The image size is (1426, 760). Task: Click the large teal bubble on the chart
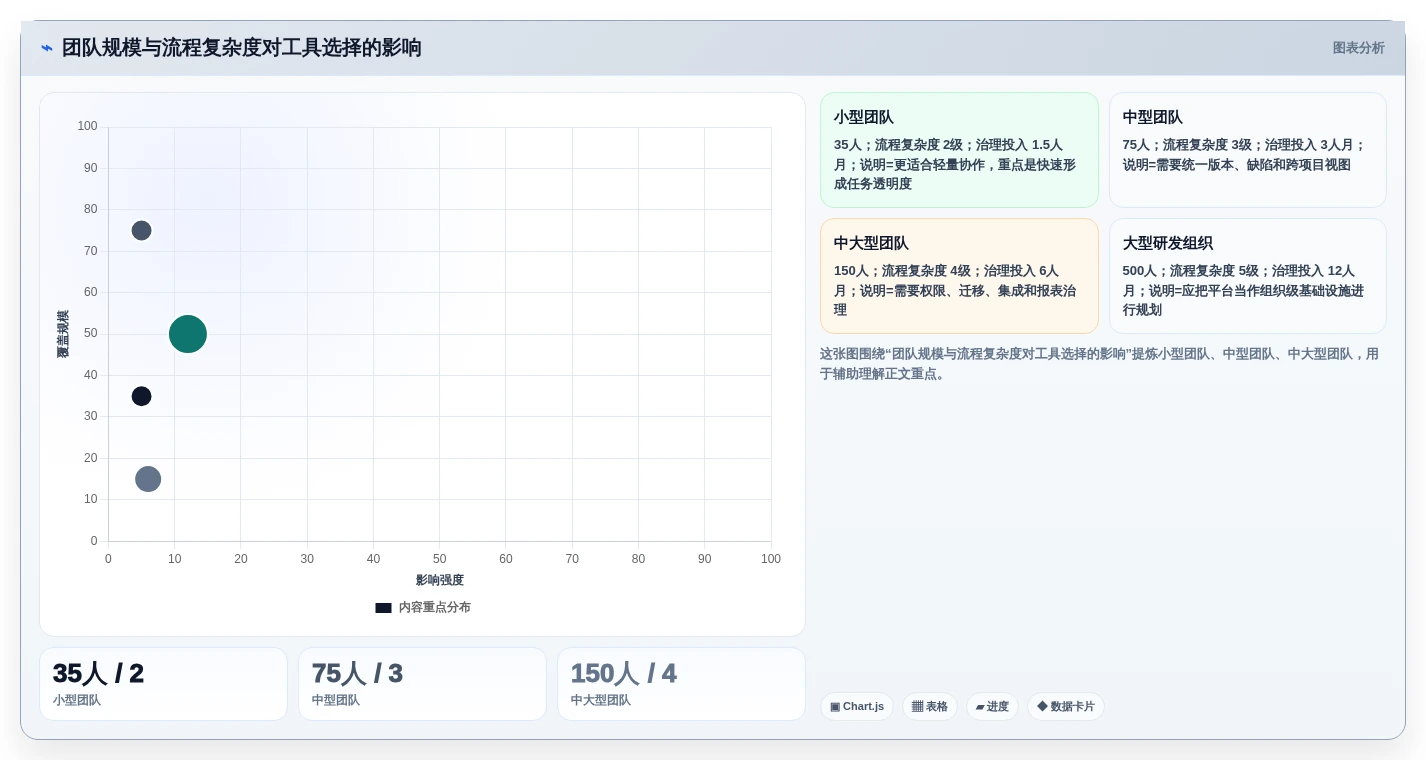(188, 334)
